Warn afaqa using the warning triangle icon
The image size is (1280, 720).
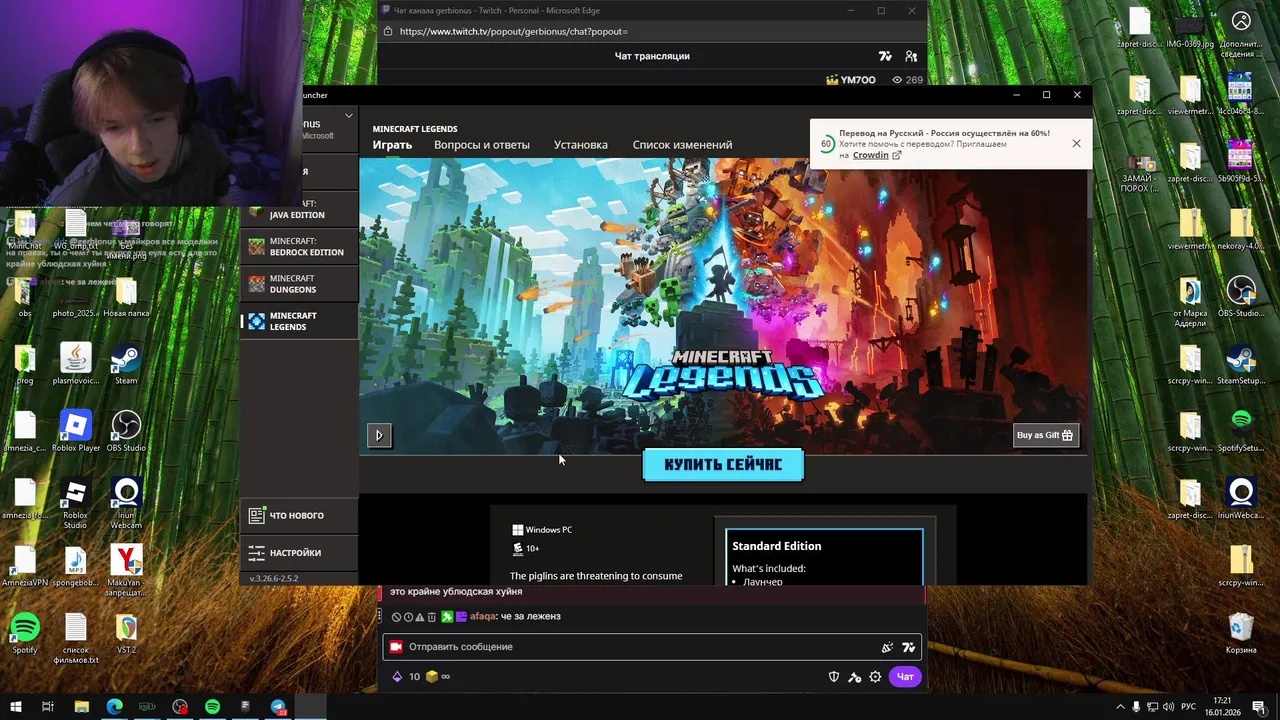pyautogui.click(x=420, y=617)
